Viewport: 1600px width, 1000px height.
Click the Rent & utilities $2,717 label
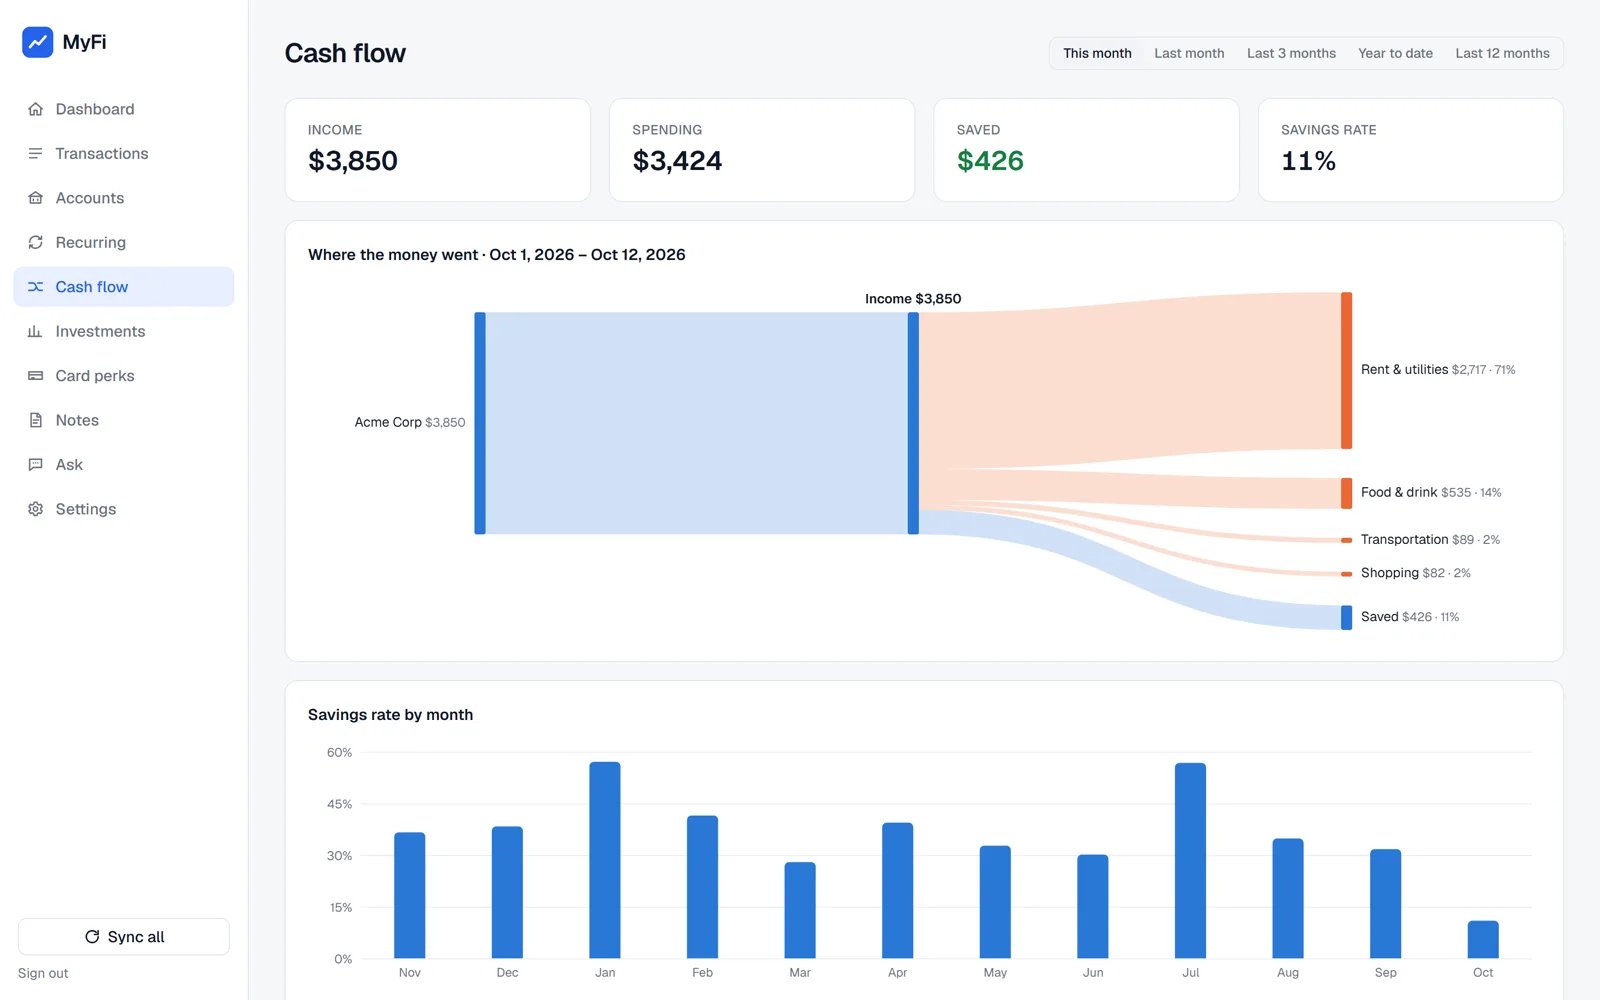point(1438,370)
